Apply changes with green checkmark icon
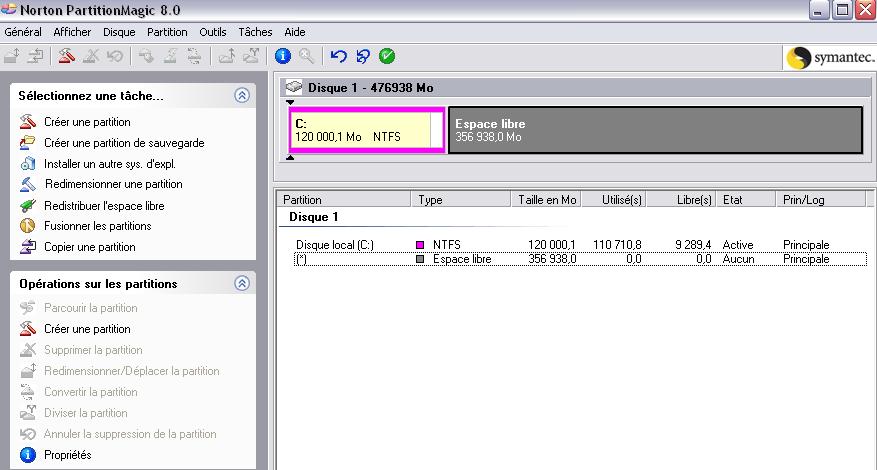 point(387,56)
